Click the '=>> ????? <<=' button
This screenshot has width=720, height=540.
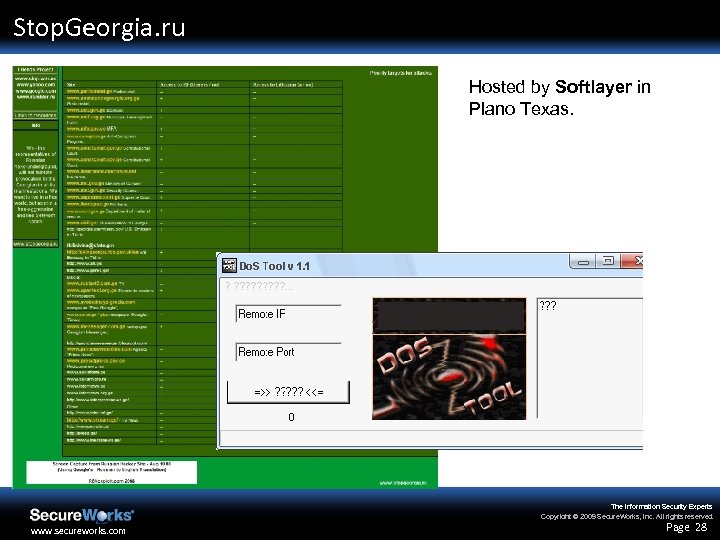(x=288, y=392)
